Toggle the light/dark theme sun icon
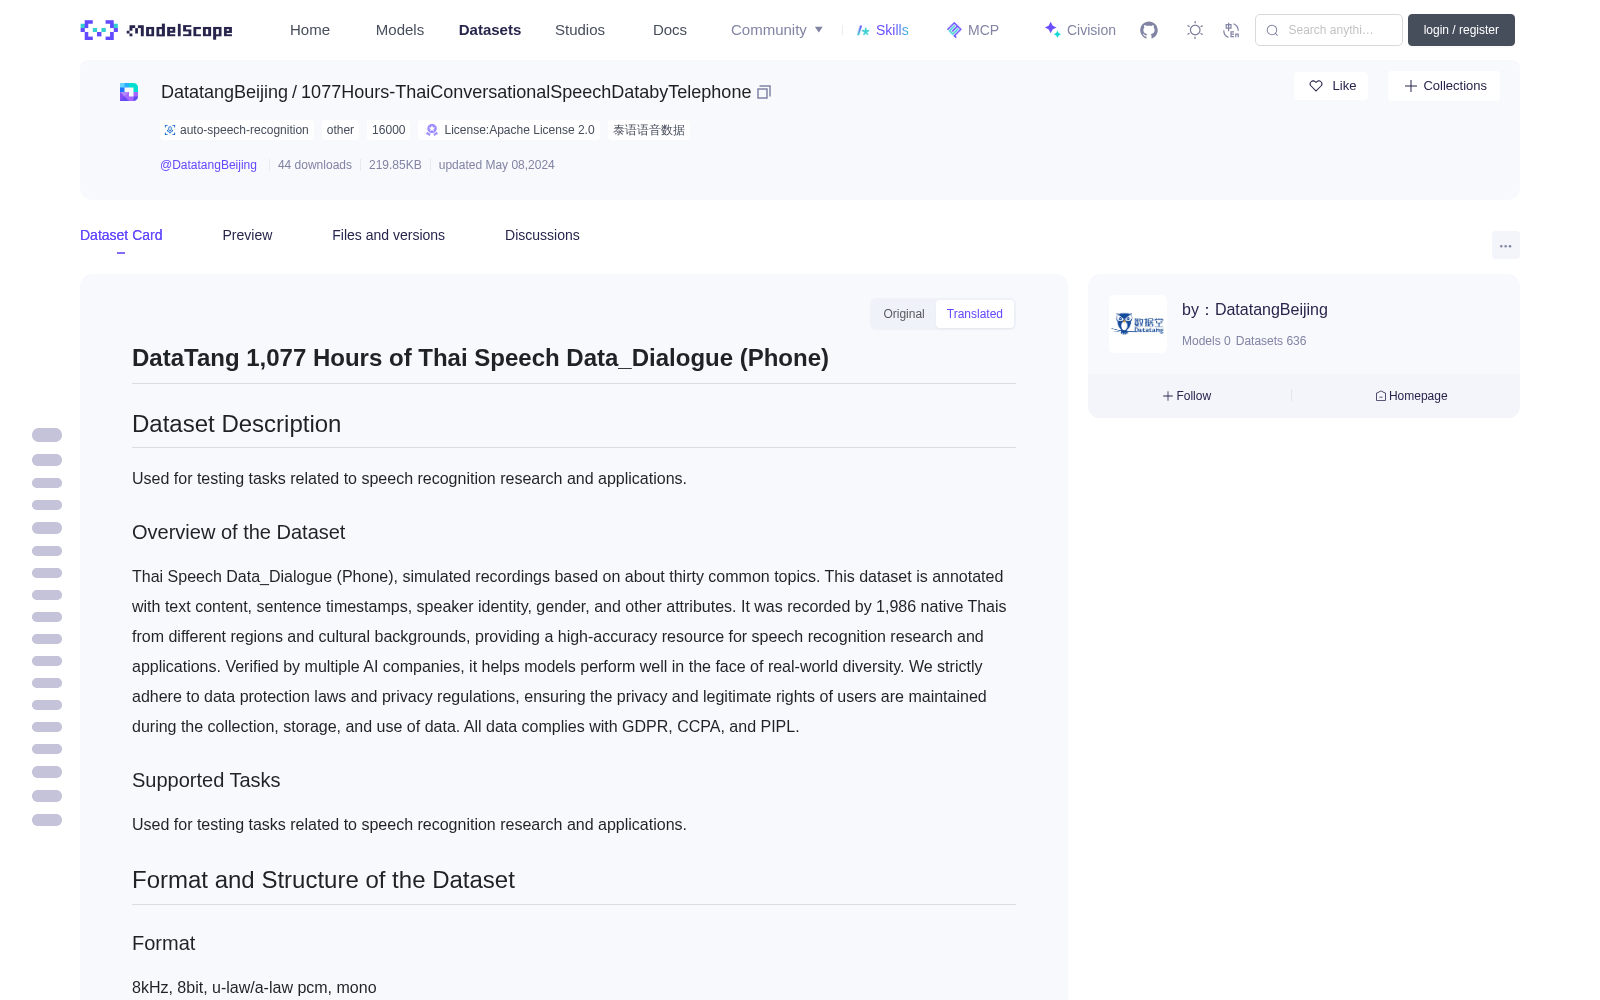This screenshot has width=1600, height=1000. (x=1195, y=30)
